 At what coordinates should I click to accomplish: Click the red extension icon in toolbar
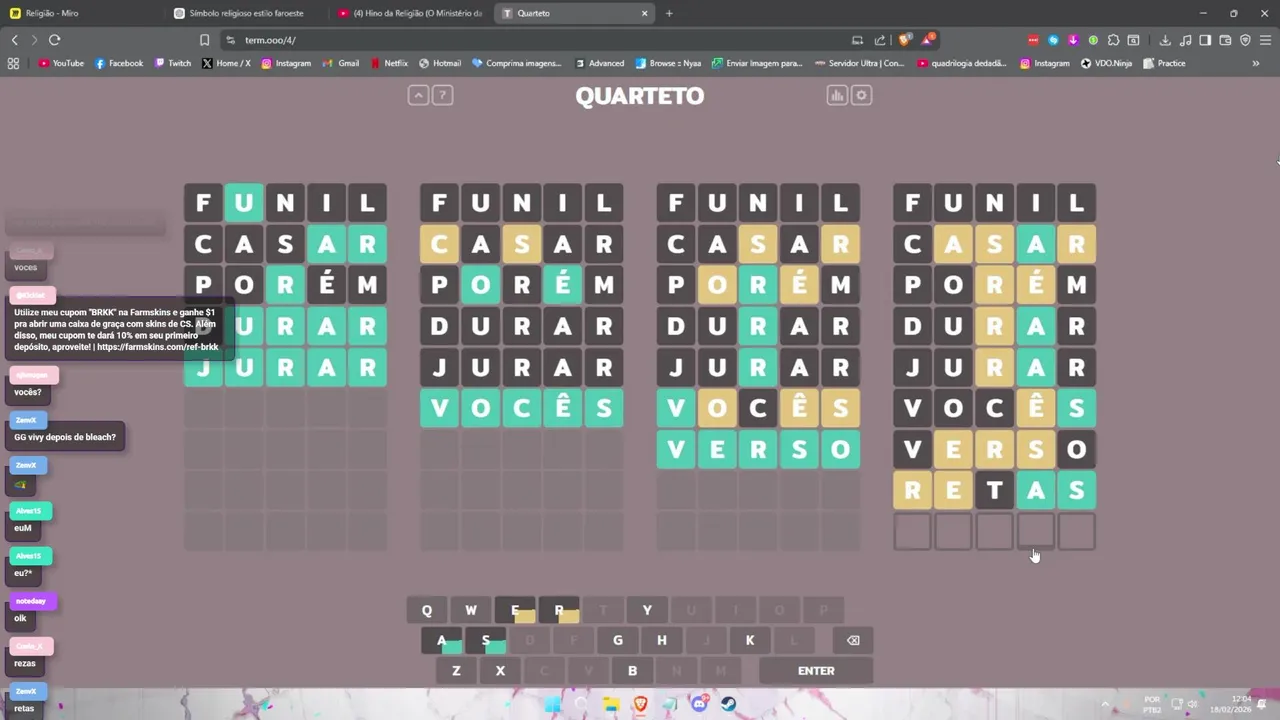tap(1033, 40)
